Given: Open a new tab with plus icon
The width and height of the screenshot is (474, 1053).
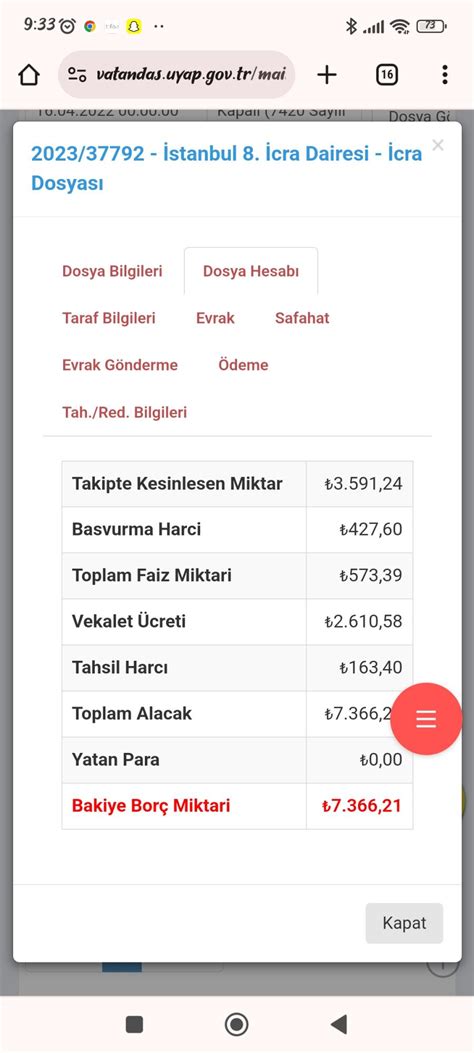Looking at the screenshot, I should 326,75.
